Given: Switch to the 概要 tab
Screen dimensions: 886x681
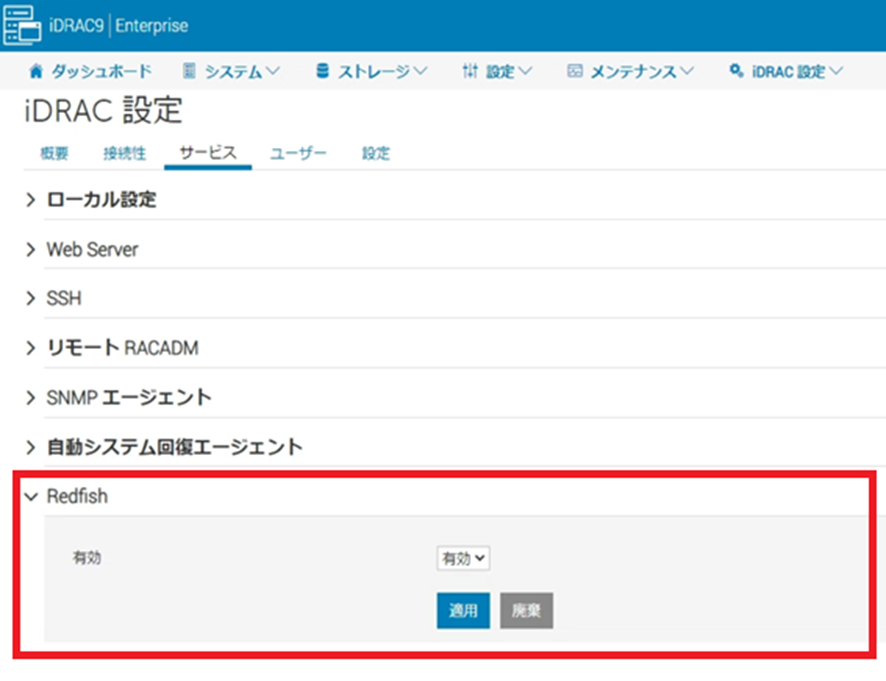Looking at the screenshot, I should (53, 153).
